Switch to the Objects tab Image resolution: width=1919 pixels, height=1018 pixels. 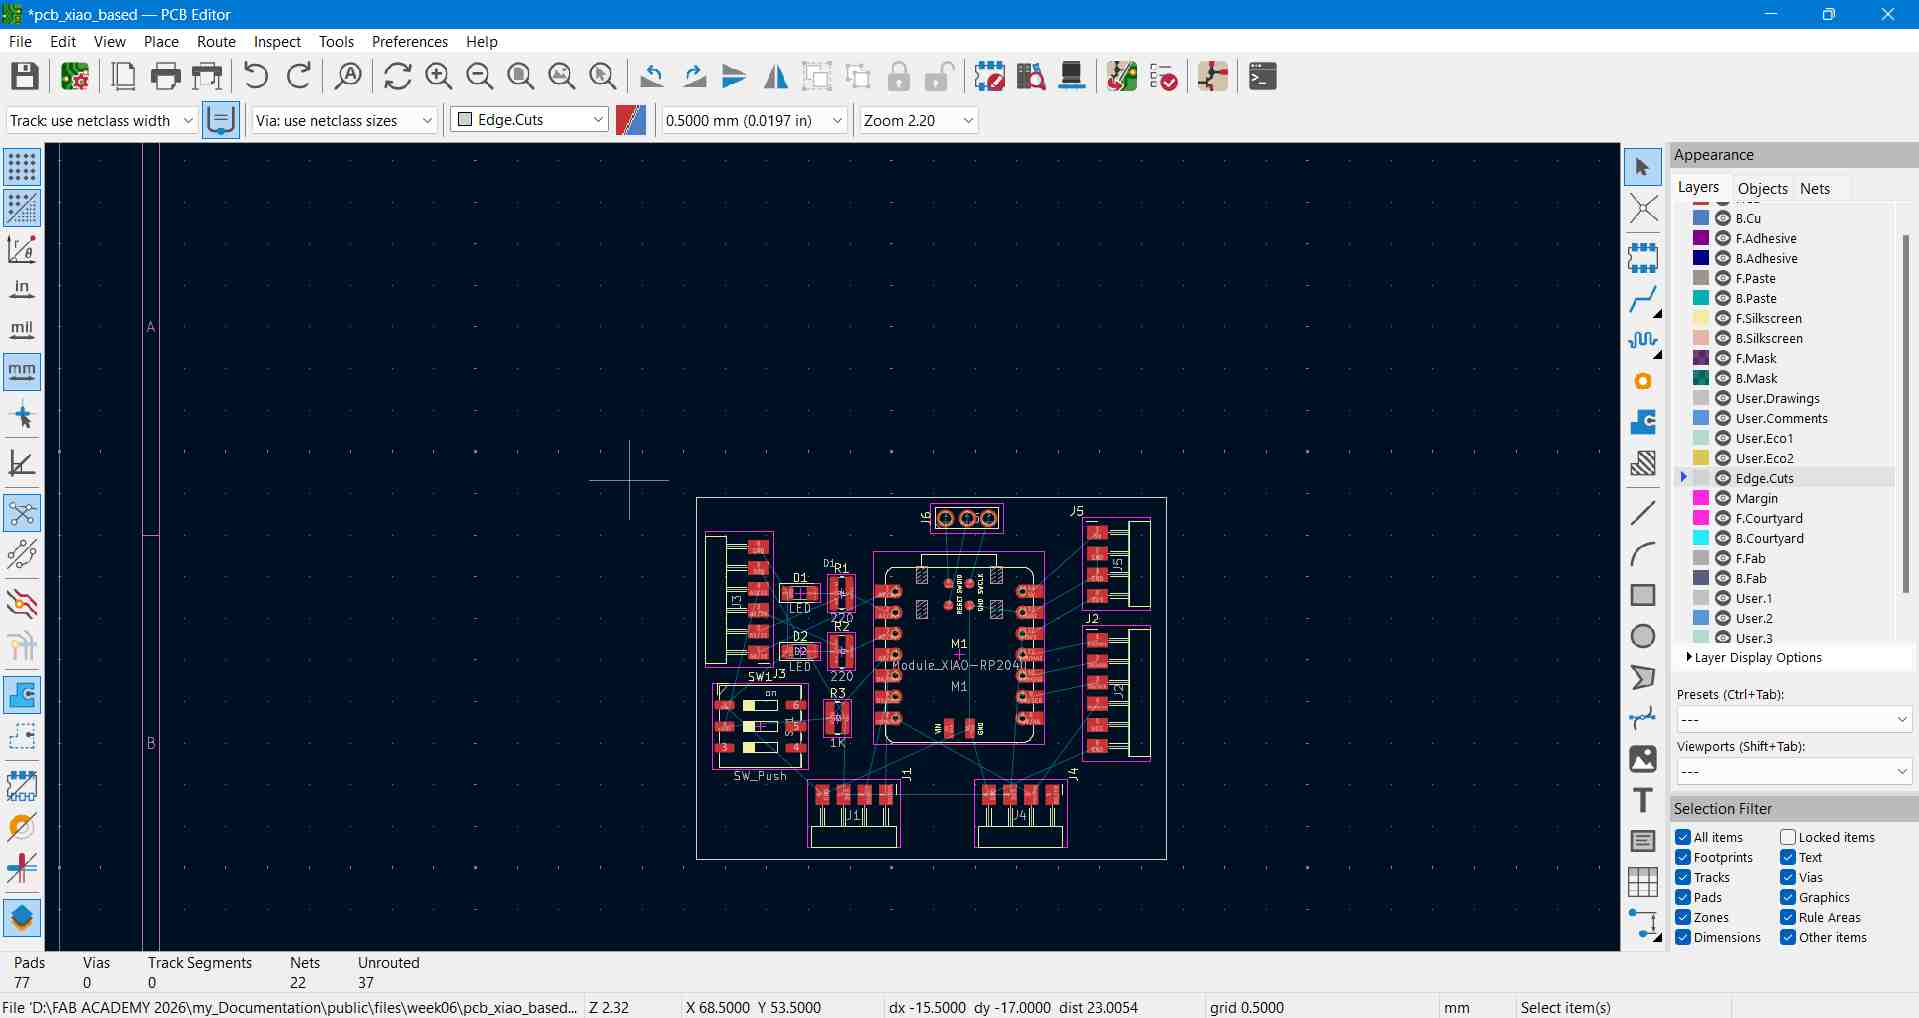pyautogui.click(x=1762, y=188)
